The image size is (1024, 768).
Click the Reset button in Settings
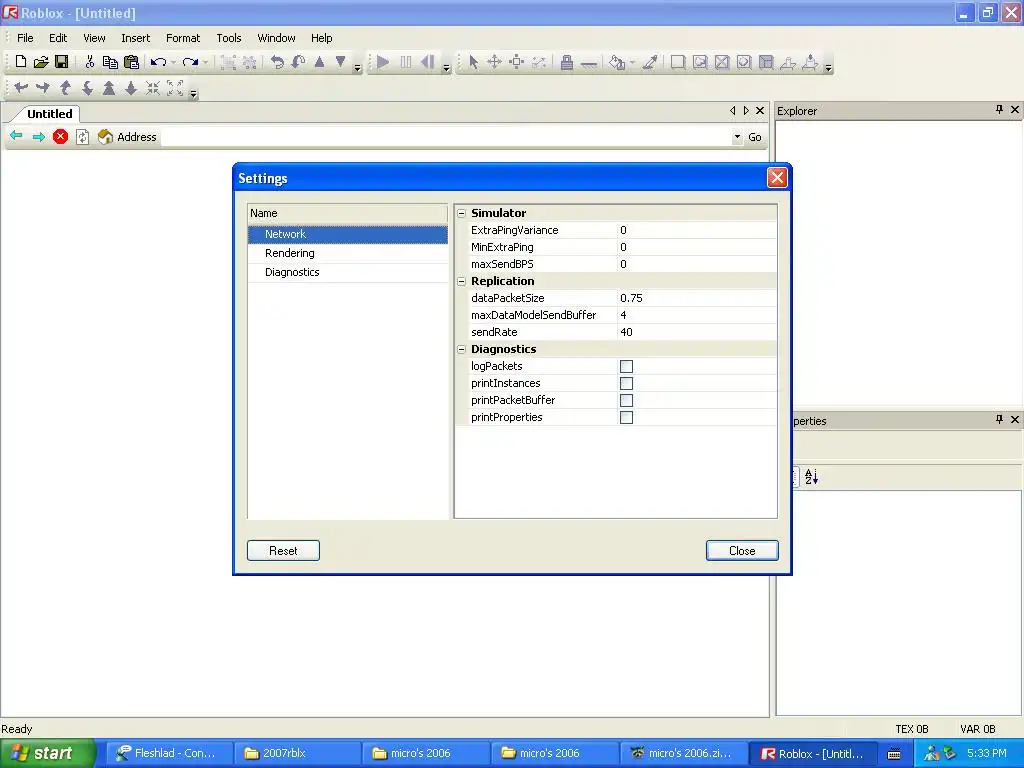coord(283,551)
